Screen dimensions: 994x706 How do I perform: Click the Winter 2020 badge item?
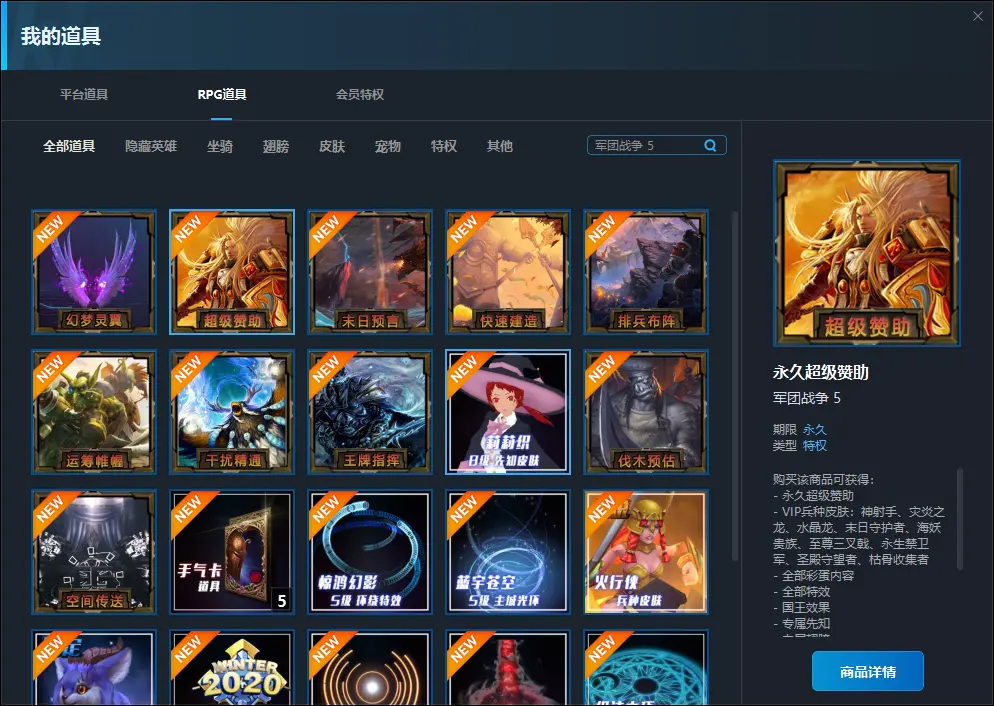click(232, 668)
